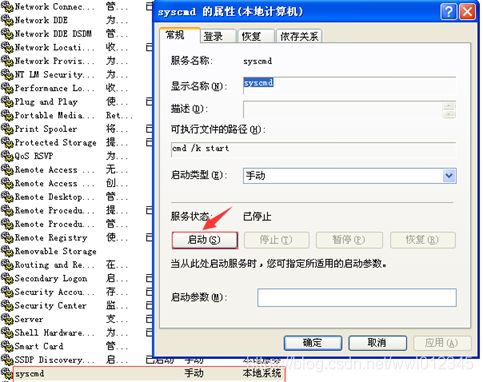
Task: Click the 描述 description text box
Action: (343, 110)
